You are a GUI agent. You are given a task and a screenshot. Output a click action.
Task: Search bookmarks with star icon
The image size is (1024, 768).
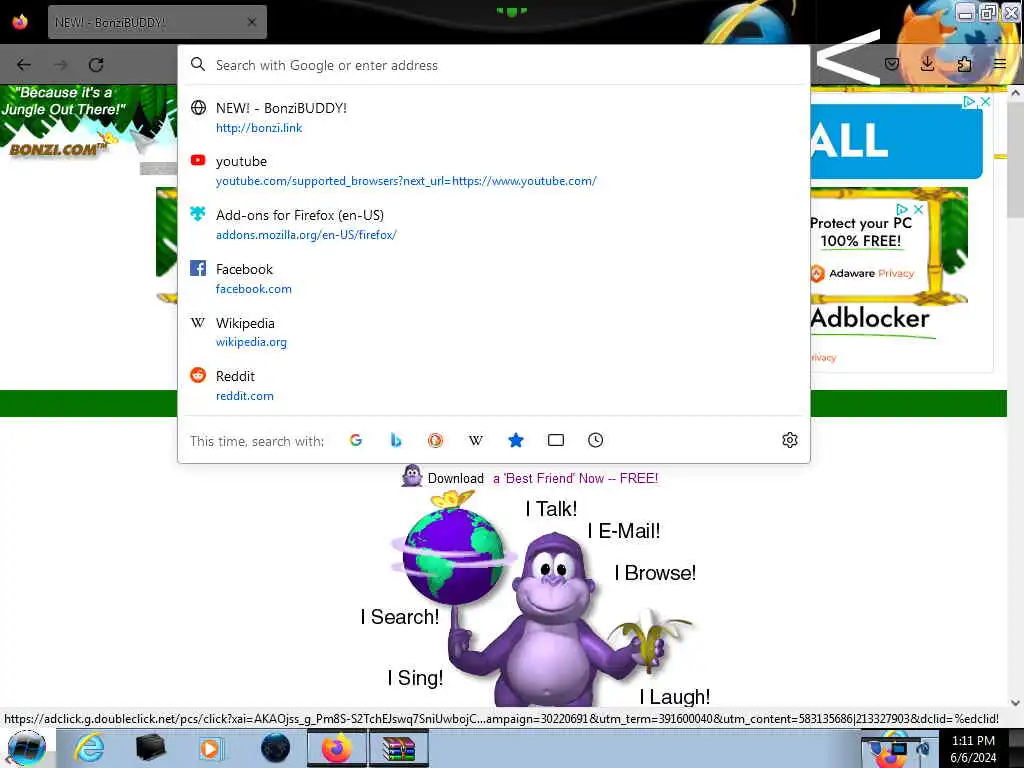coord(516,440)
